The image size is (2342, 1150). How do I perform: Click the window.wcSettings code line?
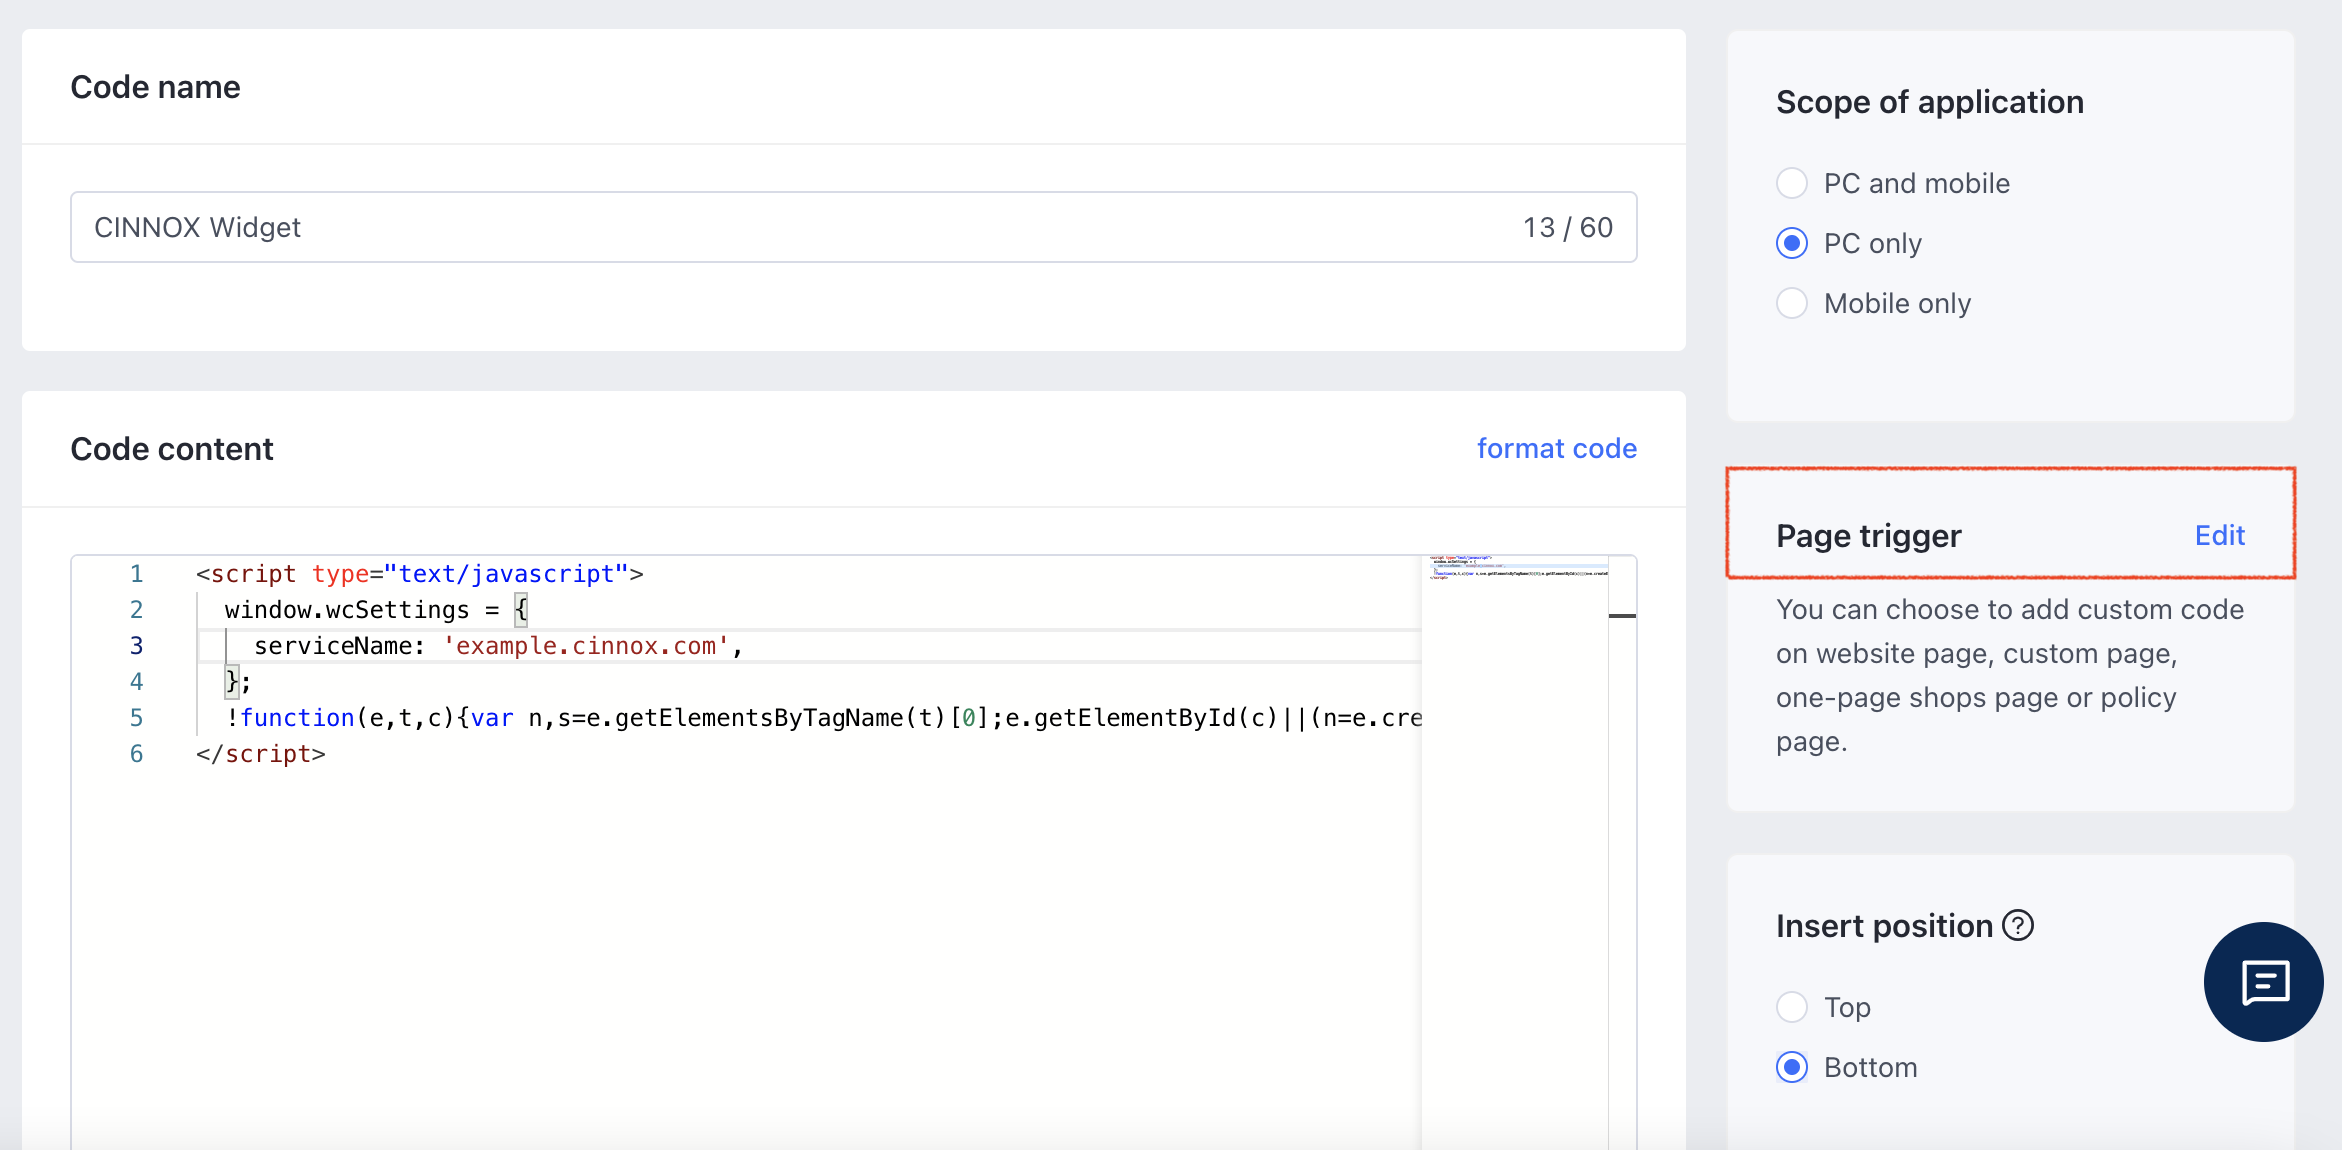pyautogui.click(x=375, y=610)
